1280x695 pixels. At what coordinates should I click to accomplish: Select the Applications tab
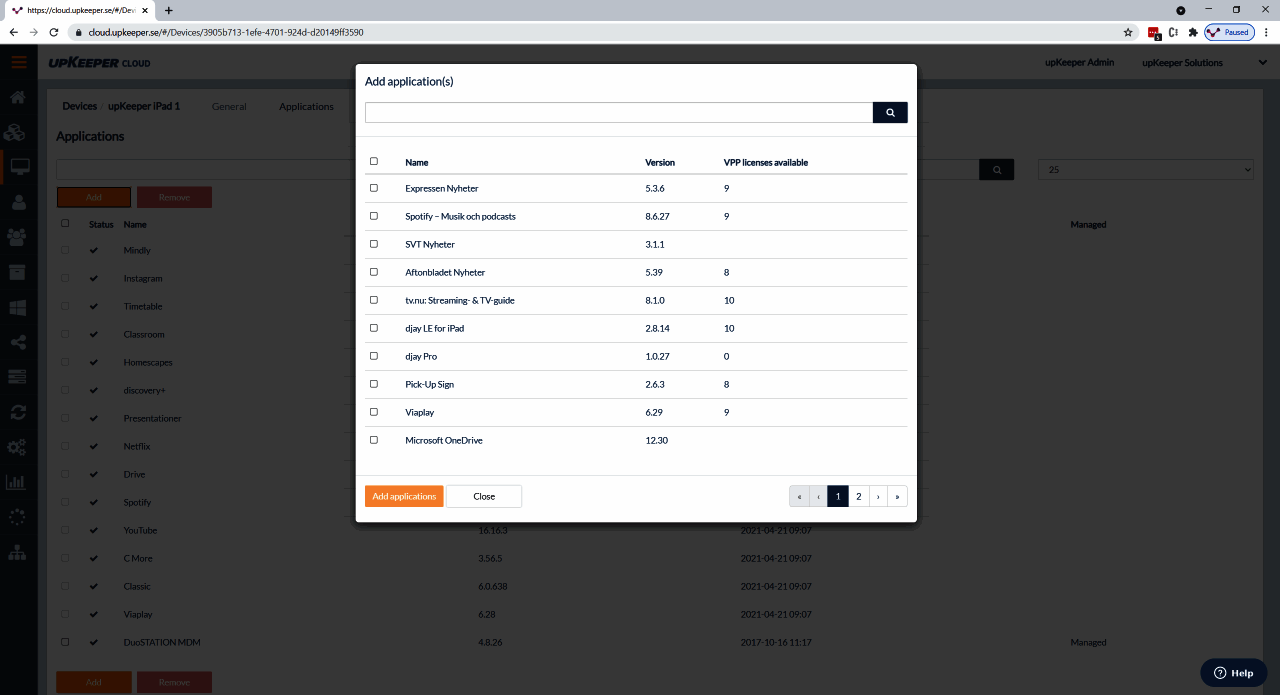tap(306, 106)
